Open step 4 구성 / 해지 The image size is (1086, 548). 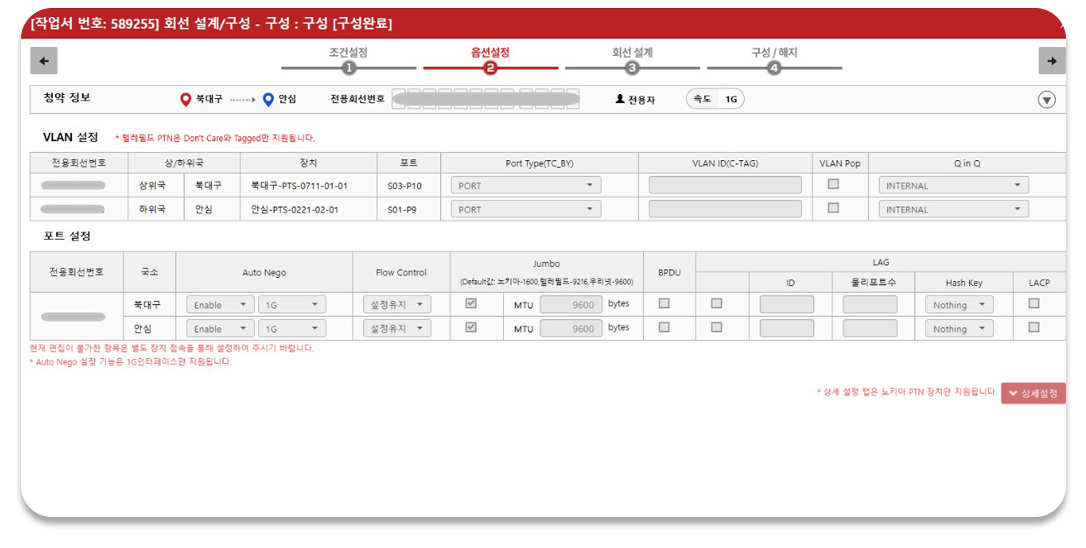point(774,60)
